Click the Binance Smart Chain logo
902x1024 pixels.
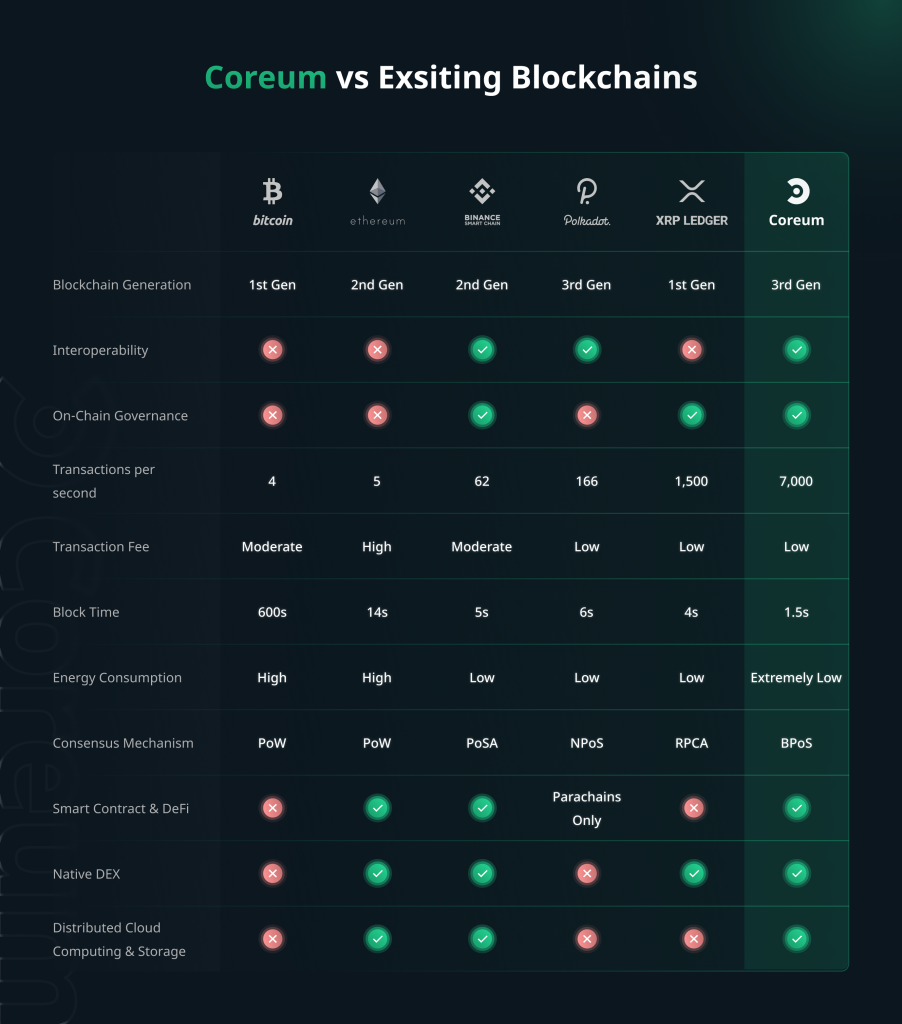(482, 191)
